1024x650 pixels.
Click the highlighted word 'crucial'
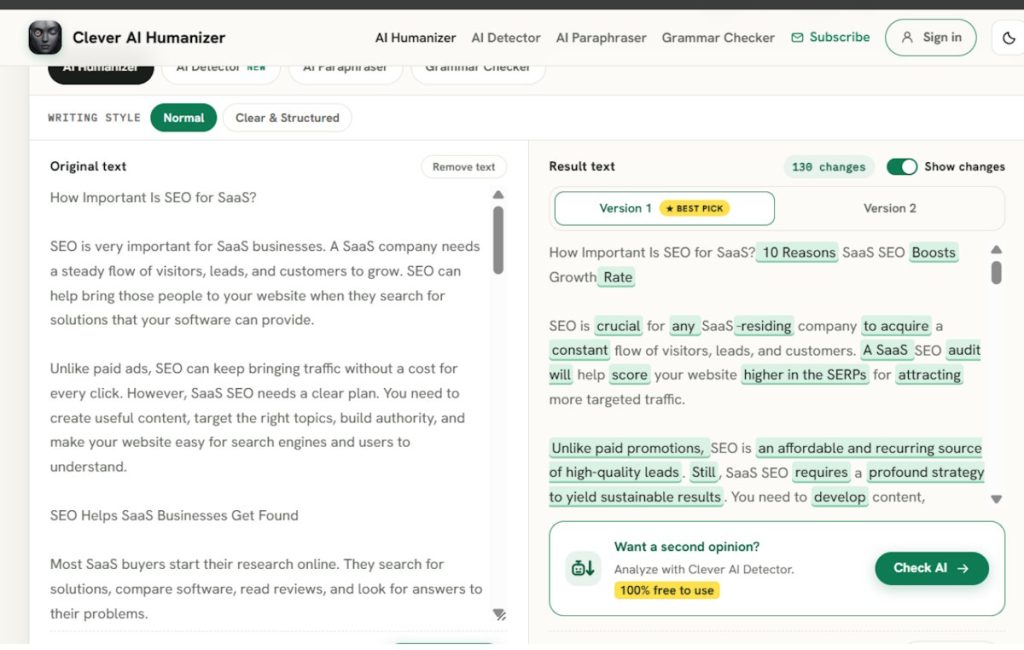pos(618,326)
